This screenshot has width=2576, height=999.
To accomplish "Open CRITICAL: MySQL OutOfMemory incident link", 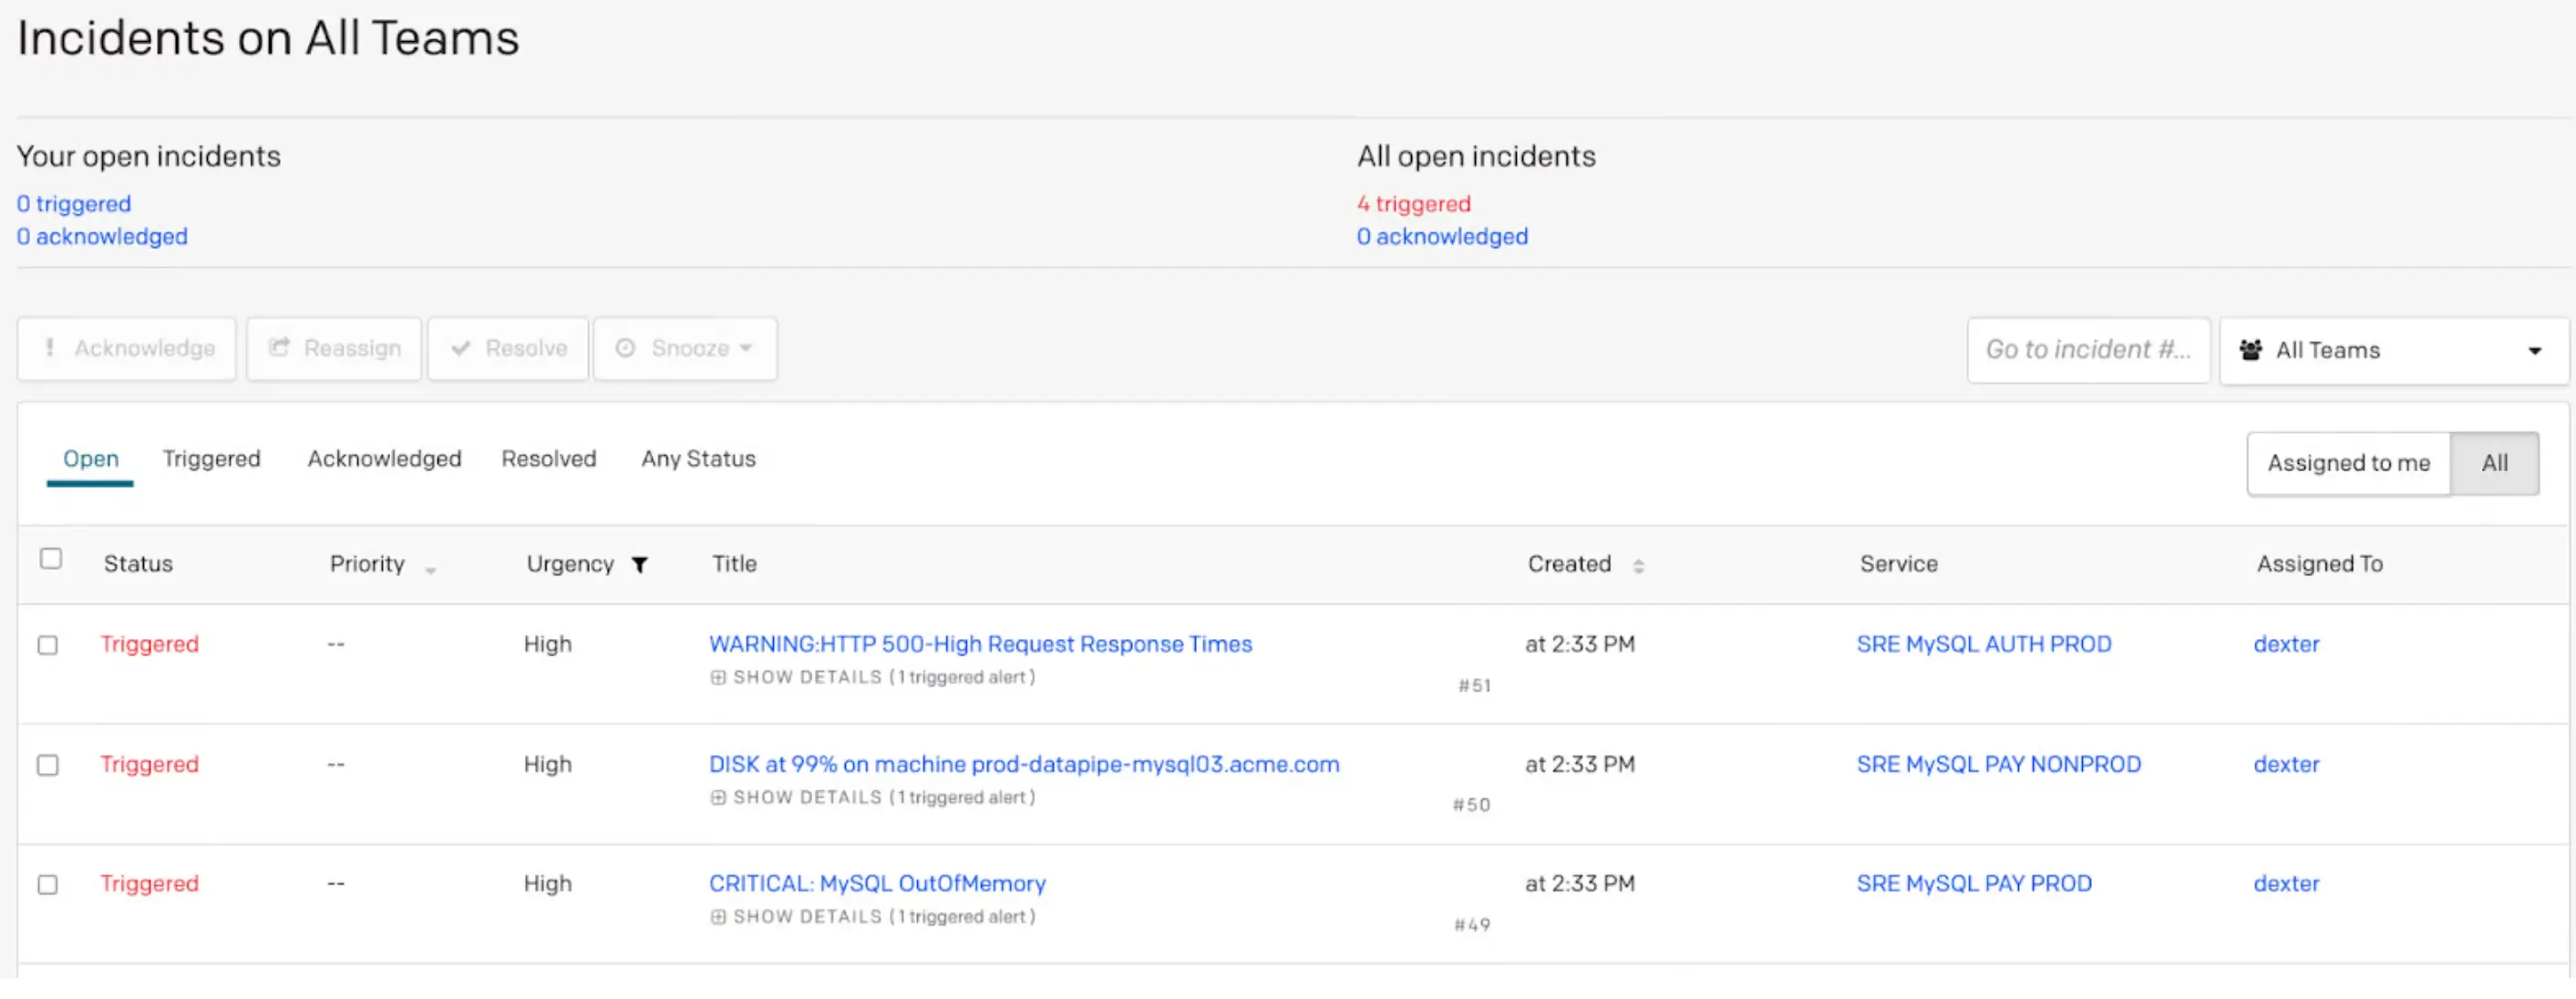I will coord(877,883).
